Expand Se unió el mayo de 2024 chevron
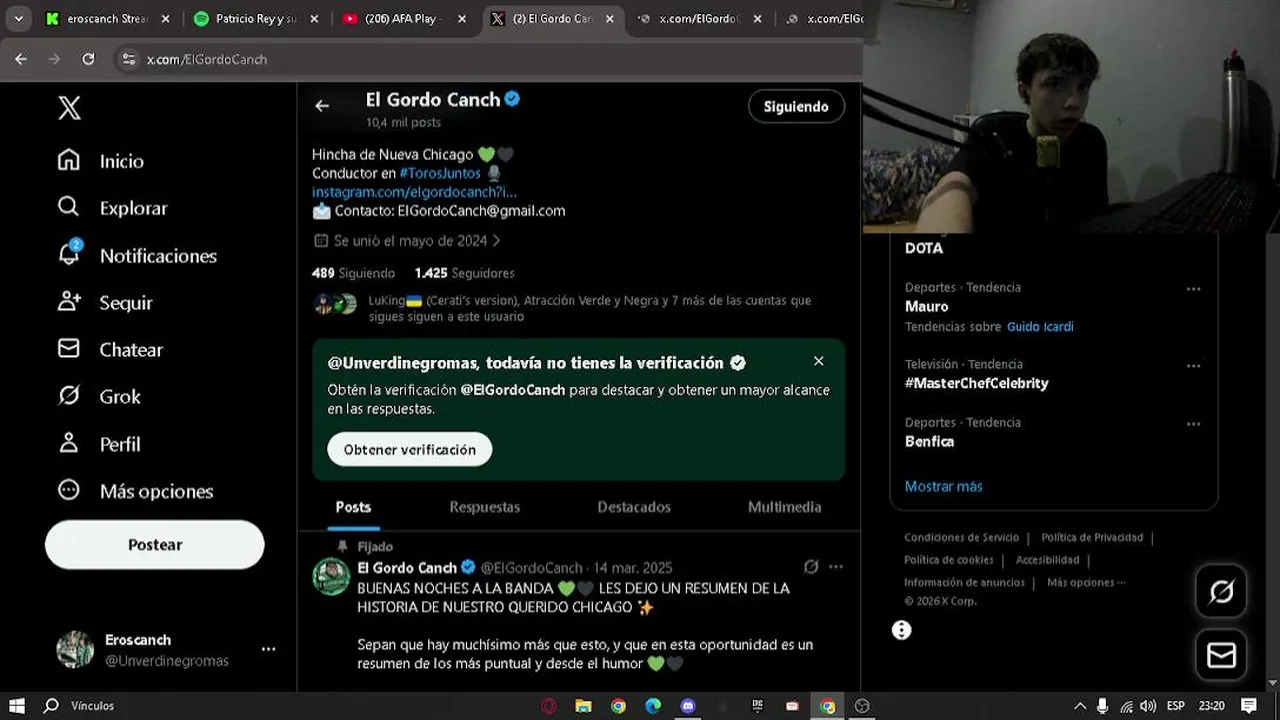The image size is (1280, 720). click(496, 241)
